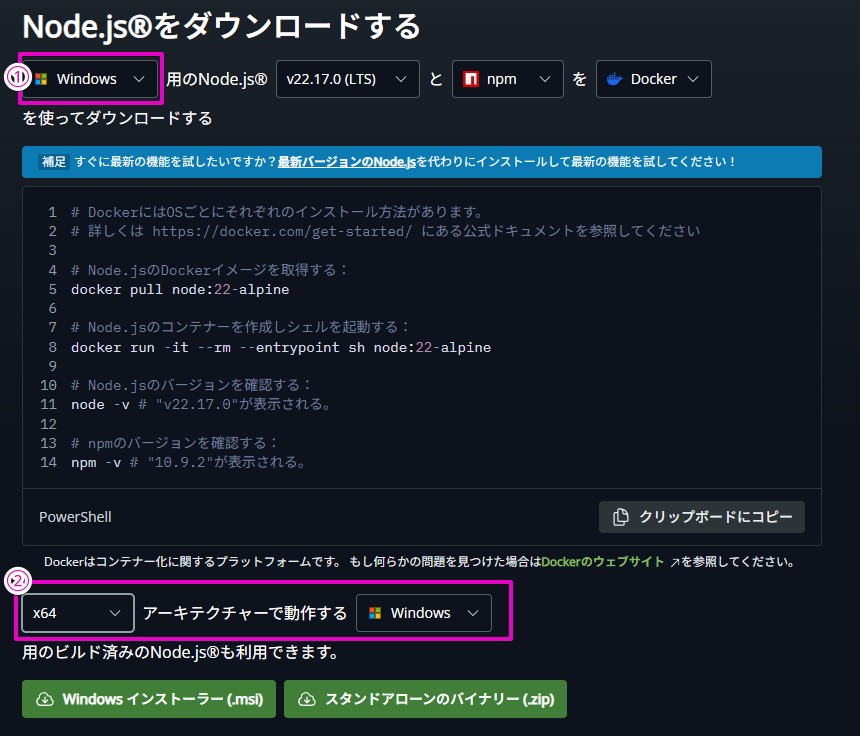The height and width of the screenshot is (736, 860).
Task: Click the docker run -it --rm code line
Action: pyautogui.click(x=281, y=347)
